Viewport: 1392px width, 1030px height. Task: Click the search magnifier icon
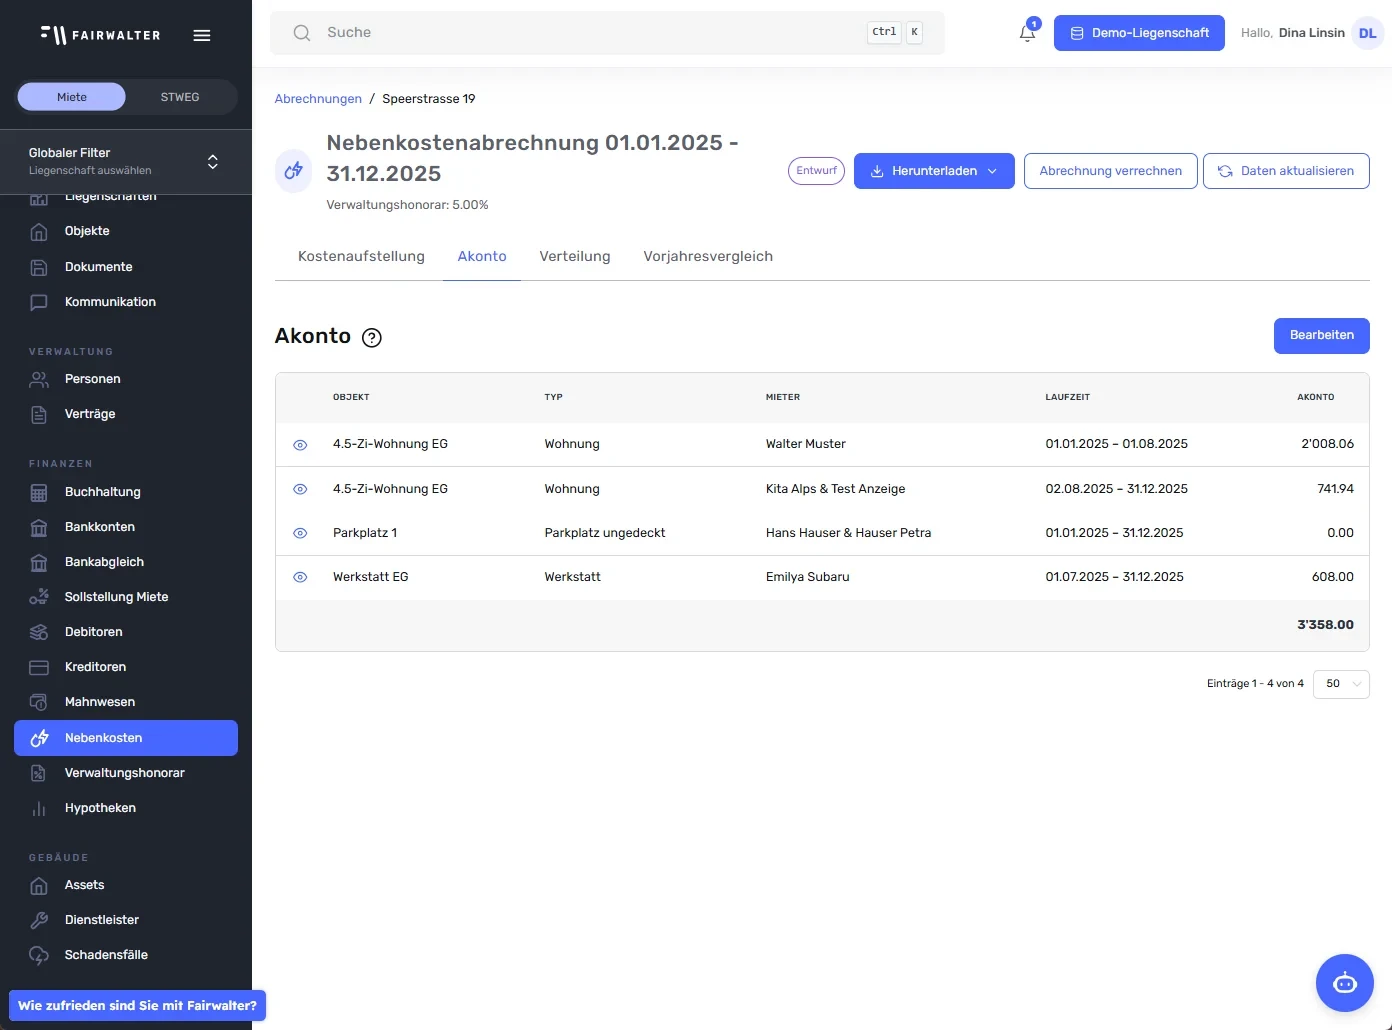[301, 33]
